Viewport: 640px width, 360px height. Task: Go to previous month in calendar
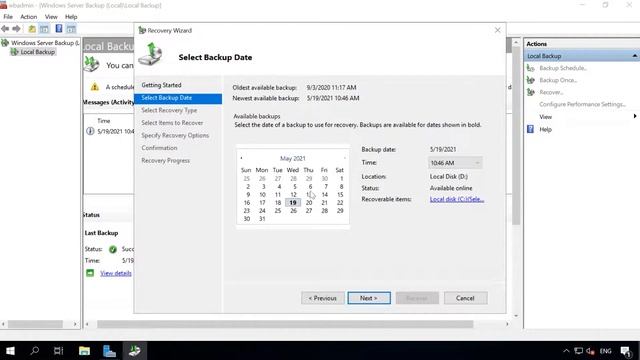coord(241,158)
